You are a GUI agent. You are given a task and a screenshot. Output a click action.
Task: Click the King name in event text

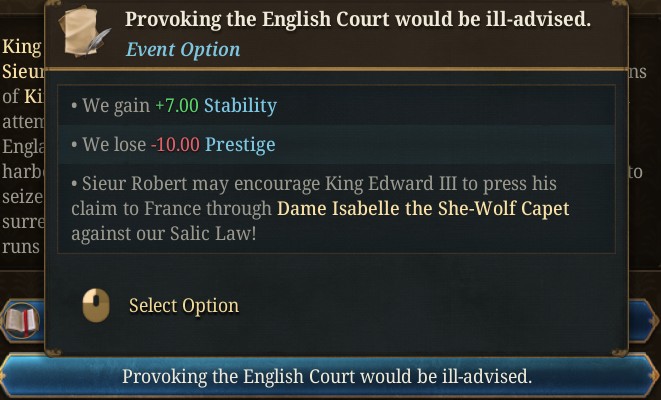(21, 46)
